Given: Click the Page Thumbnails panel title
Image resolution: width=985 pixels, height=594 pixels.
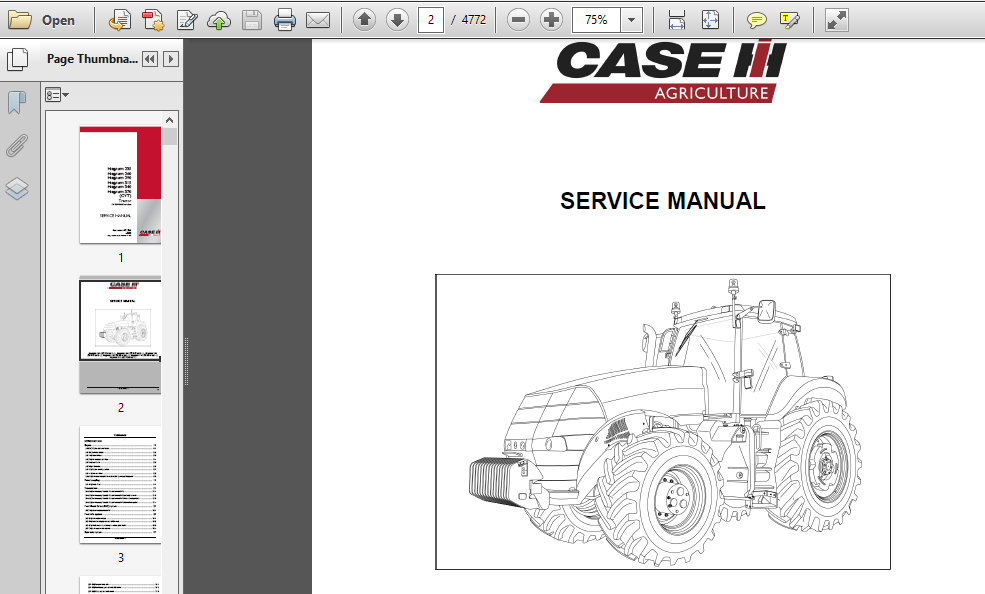Looking at the screenshot, I should 92,59.
